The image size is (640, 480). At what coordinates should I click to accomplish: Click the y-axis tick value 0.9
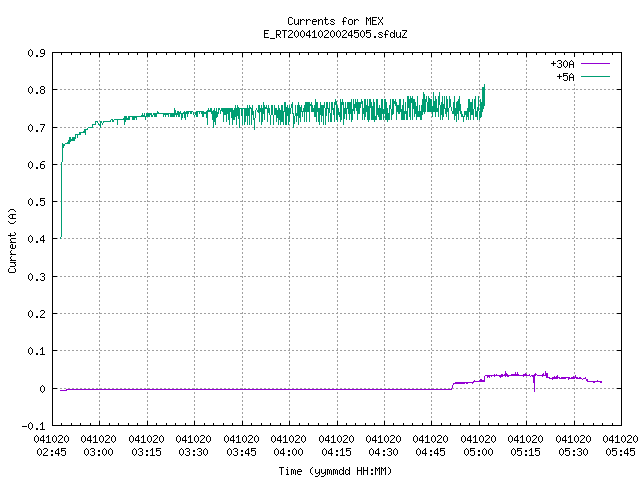[x=37, y=53]
